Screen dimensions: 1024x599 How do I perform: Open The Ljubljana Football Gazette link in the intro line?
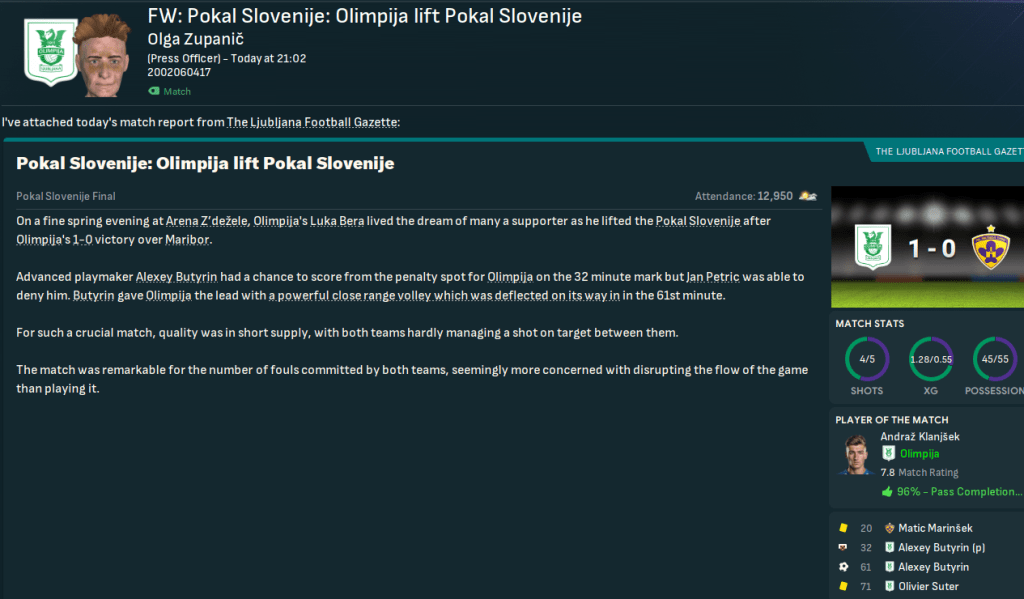[312, 122]
